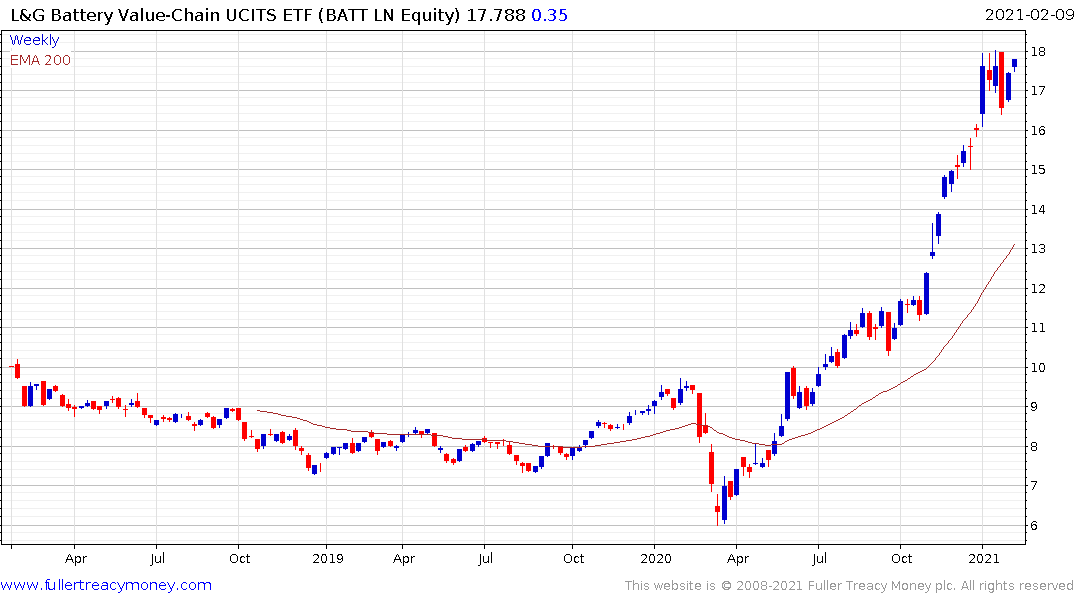Click the 16 price axis label
Screen dimensions: 1075x600
pyautogui.click(x=1038, y=130)
